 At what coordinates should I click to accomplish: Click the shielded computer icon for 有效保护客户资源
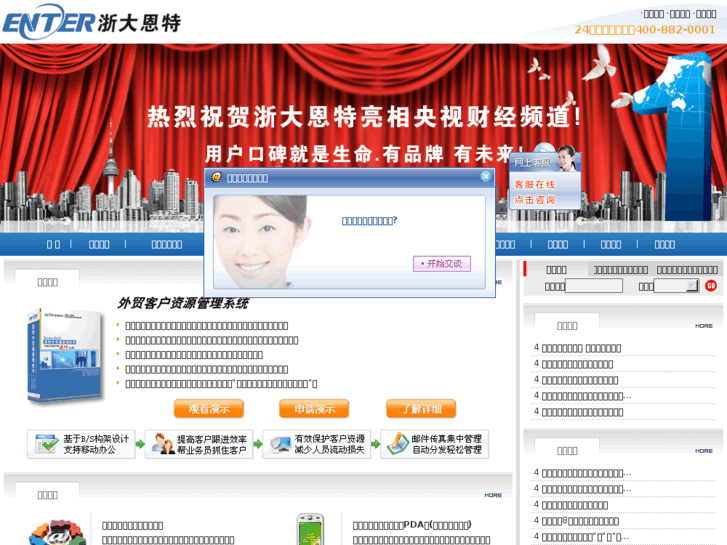click(x=281, y=444)
